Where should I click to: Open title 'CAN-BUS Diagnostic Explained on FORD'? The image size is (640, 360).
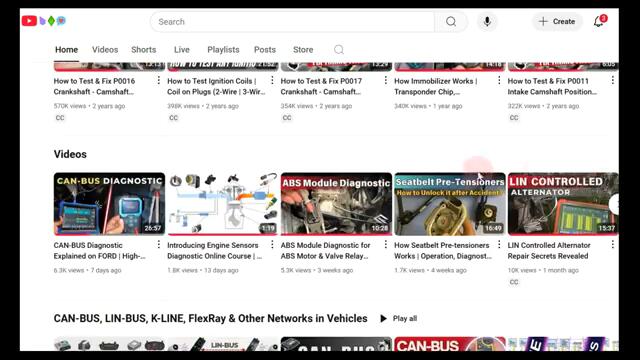(100, 251)
